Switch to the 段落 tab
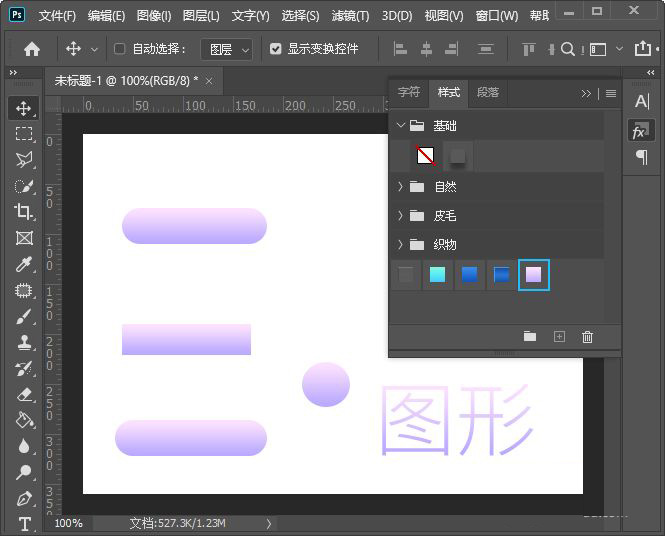 coord(488,92)
